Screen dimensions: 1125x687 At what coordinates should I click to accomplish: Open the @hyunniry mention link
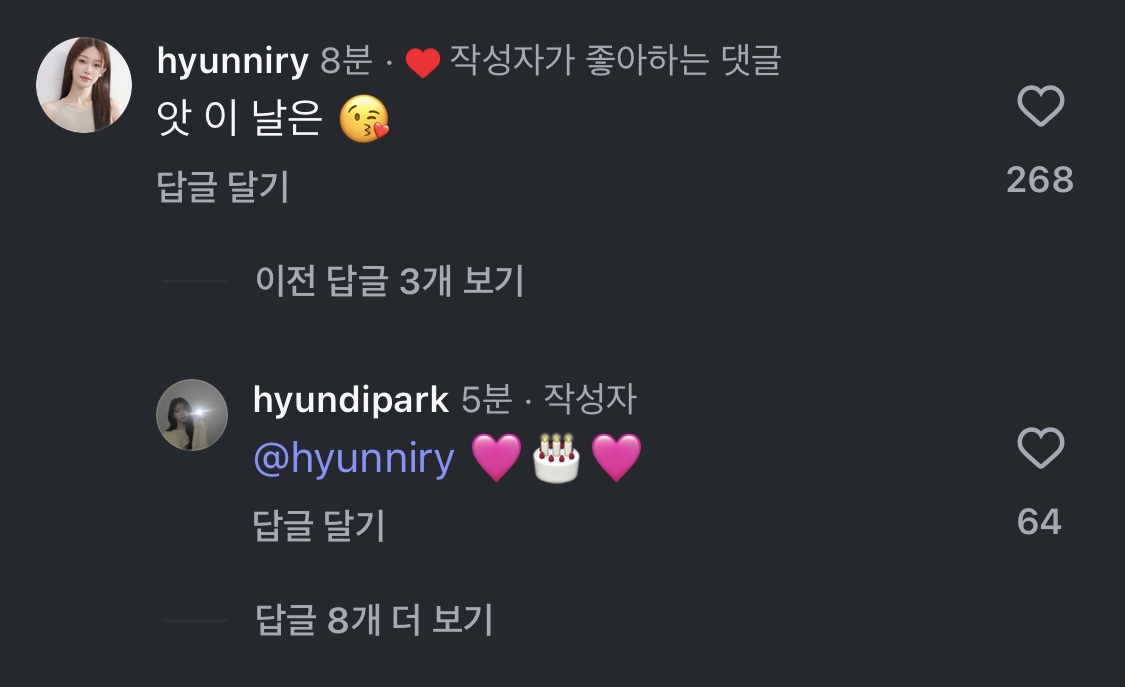tap(354, 459)
